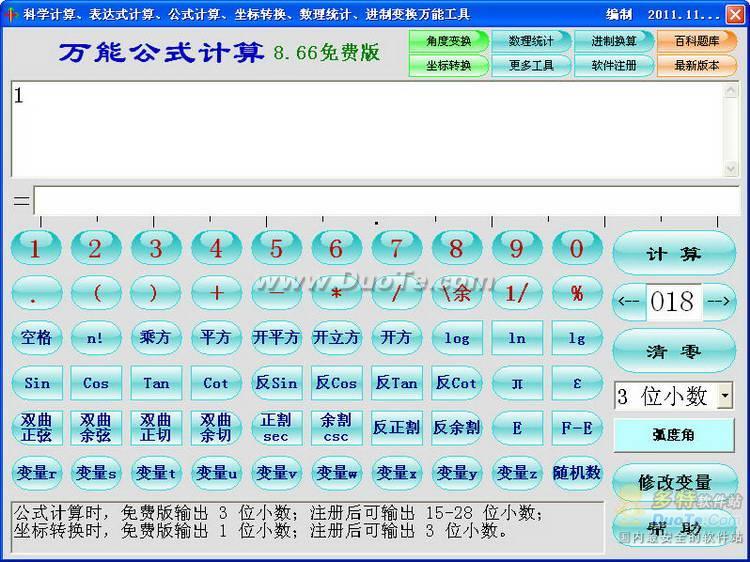
Task: Click the digit 6 button
Action: pyautogui.click(x=336, y=248)
